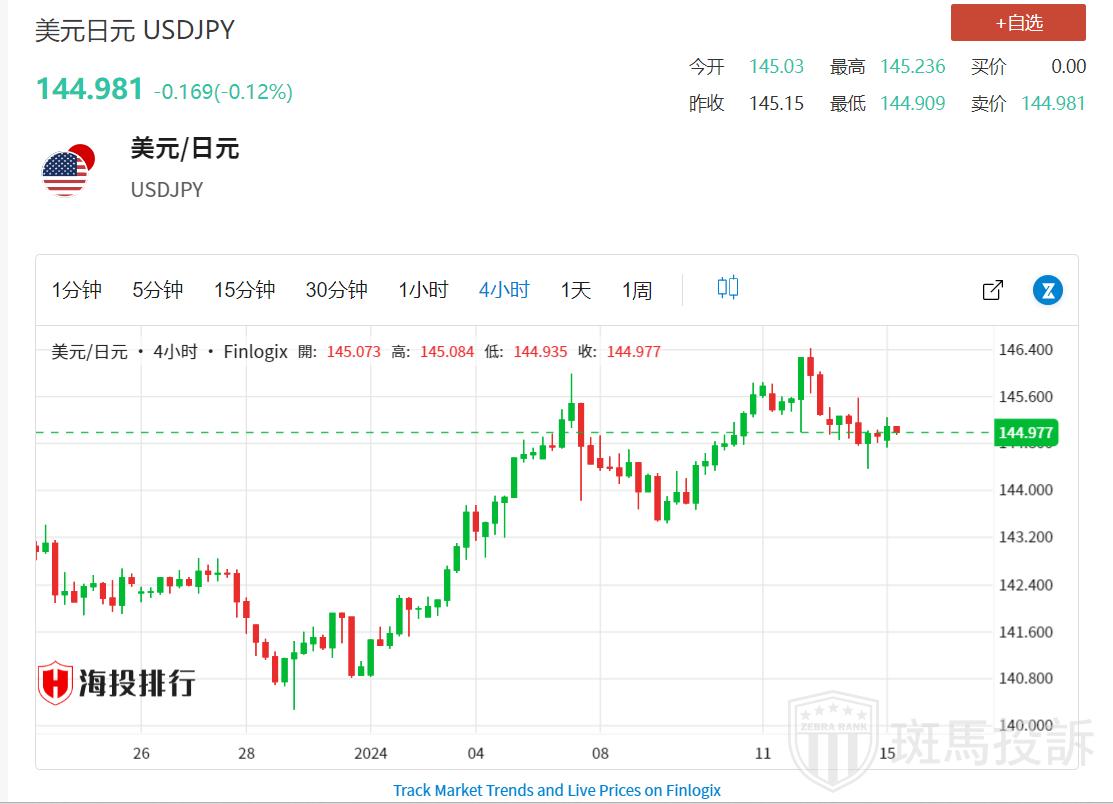
Task: Click the 最高 value 145.236
Action: 913,67
